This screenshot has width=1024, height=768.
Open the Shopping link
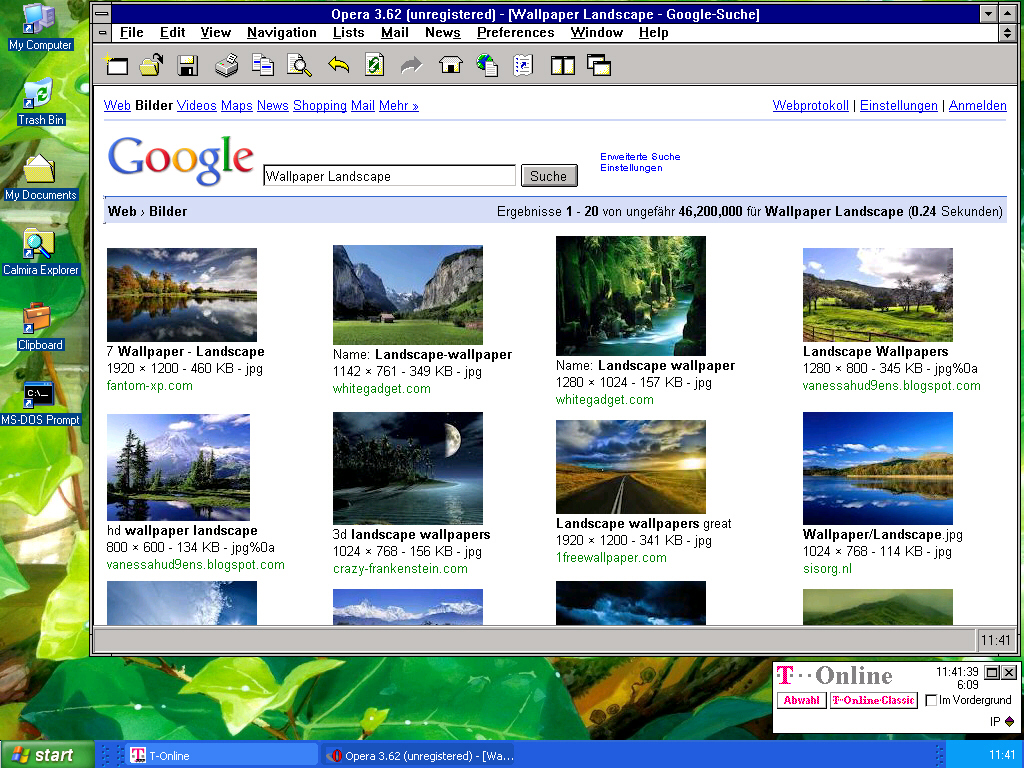(320, 105)
